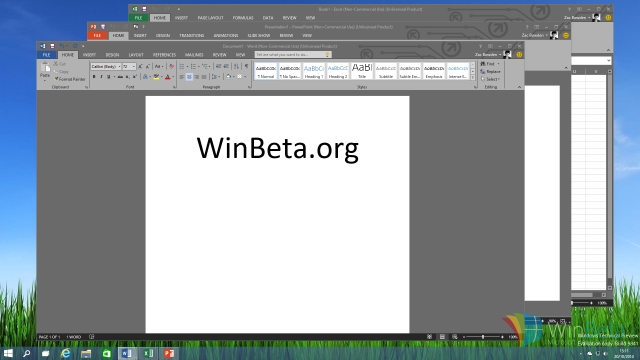This screenshot has height=360, width=640.
Task: Click the save icon in Word title bar
Action: click(52, 46)
